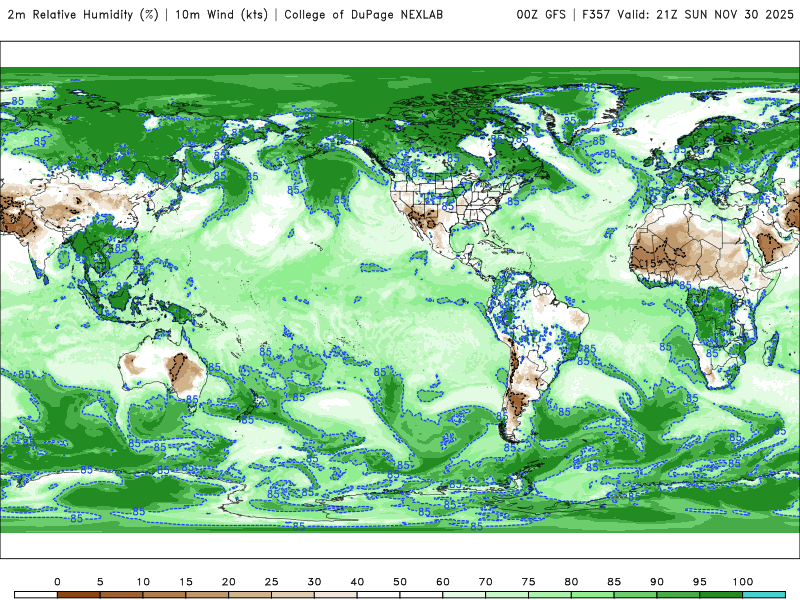800x600 pixels.
Task: Click the '5' legend label
Action: tap(100, 582)
